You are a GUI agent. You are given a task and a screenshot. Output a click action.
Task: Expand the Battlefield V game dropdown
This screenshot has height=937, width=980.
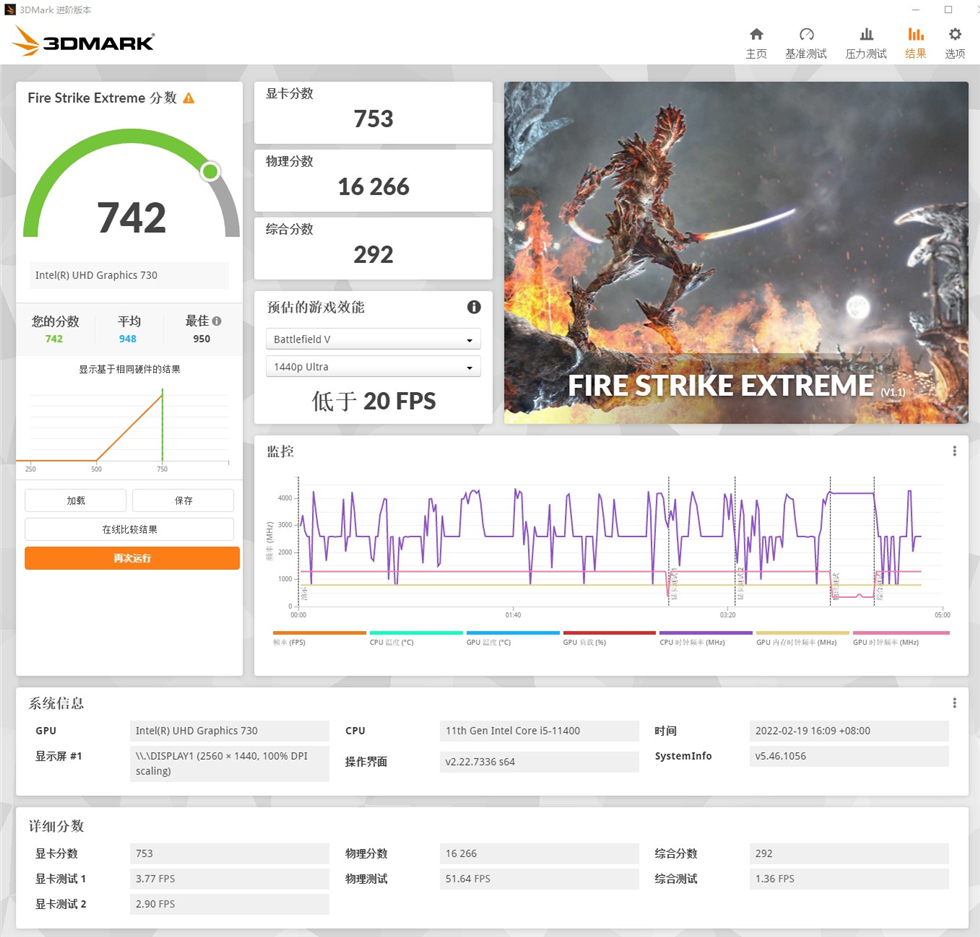[x=373, y=339]
